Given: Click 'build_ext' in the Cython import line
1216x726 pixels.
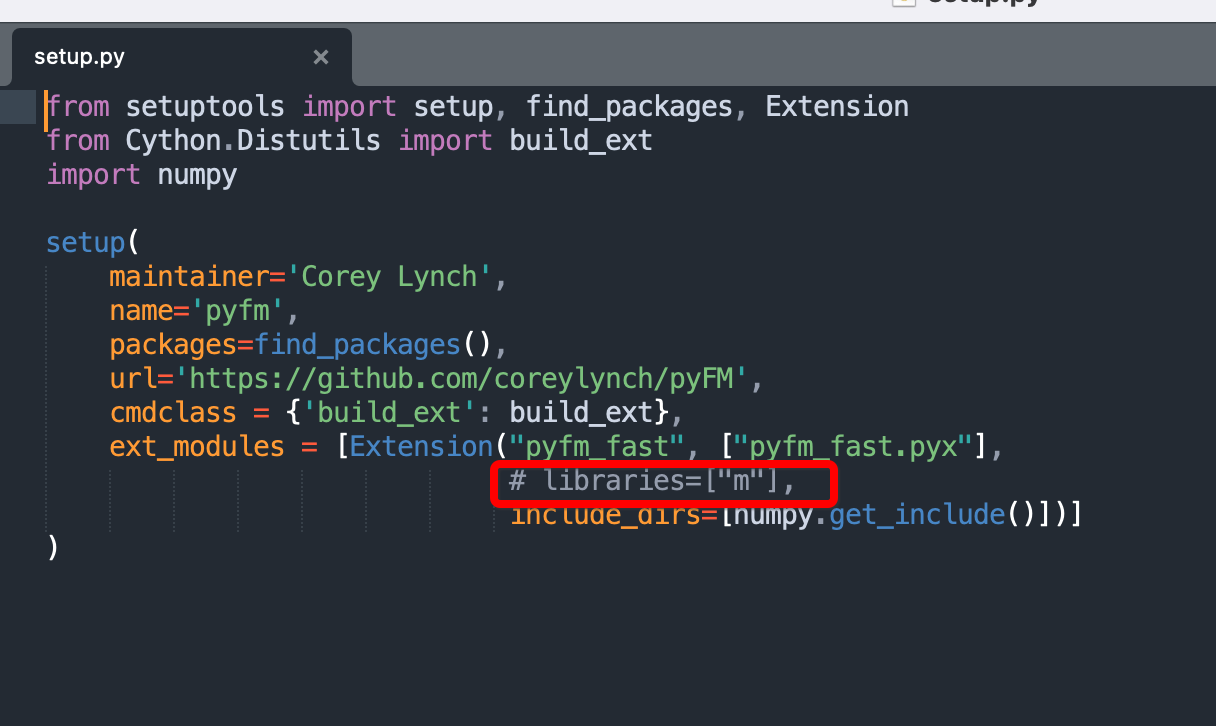Looking at the screenshot, I should tap(581, 141).
